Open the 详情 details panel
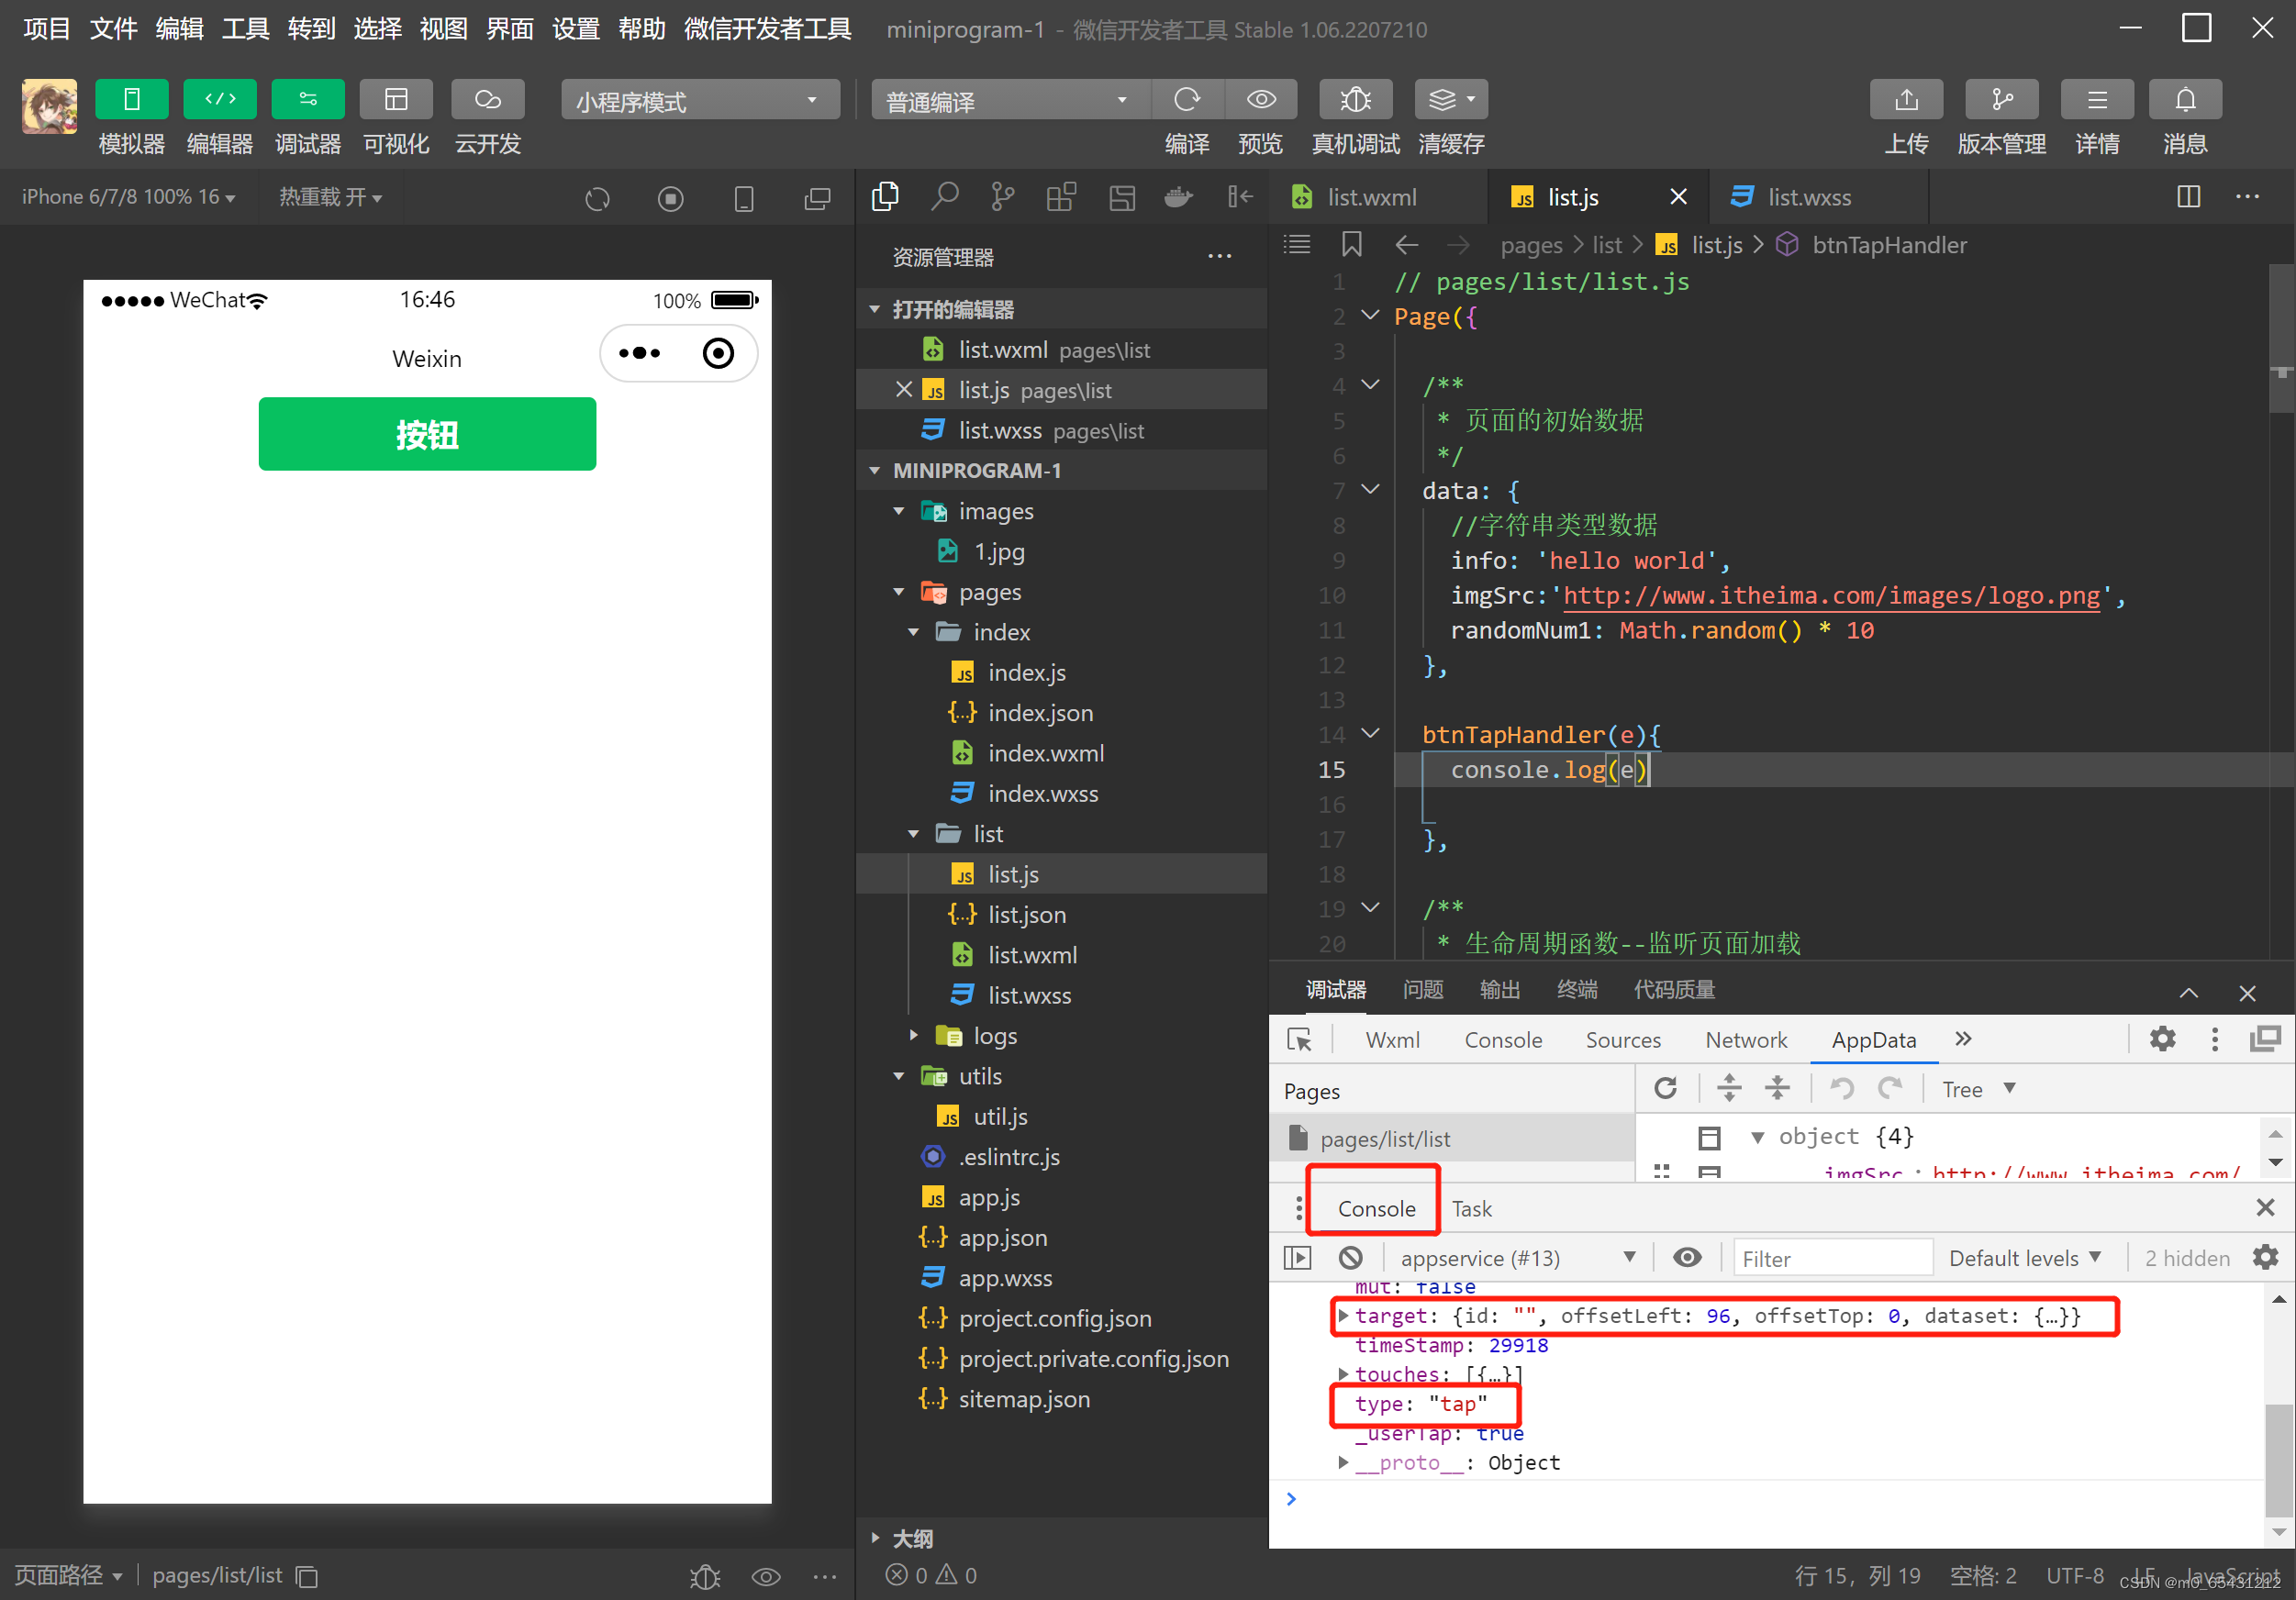 pos(2097,99)
